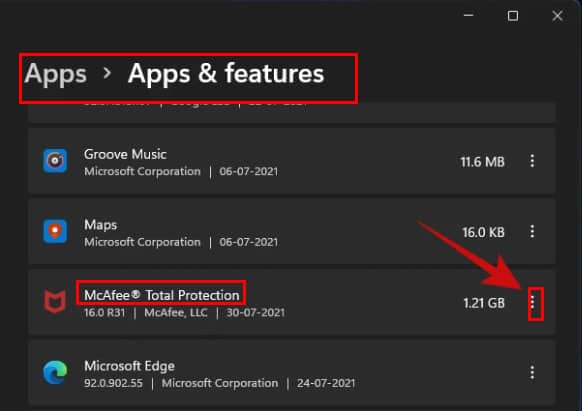Open McAfee Total Protection three-dot menu
Screen dimensions: 582x411
533,302
